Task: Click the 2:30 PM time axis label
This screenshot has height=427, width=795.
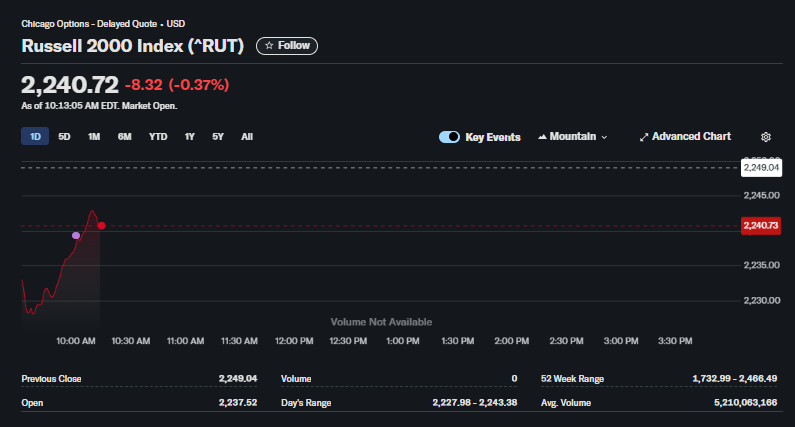Action: tap(566, 341)
